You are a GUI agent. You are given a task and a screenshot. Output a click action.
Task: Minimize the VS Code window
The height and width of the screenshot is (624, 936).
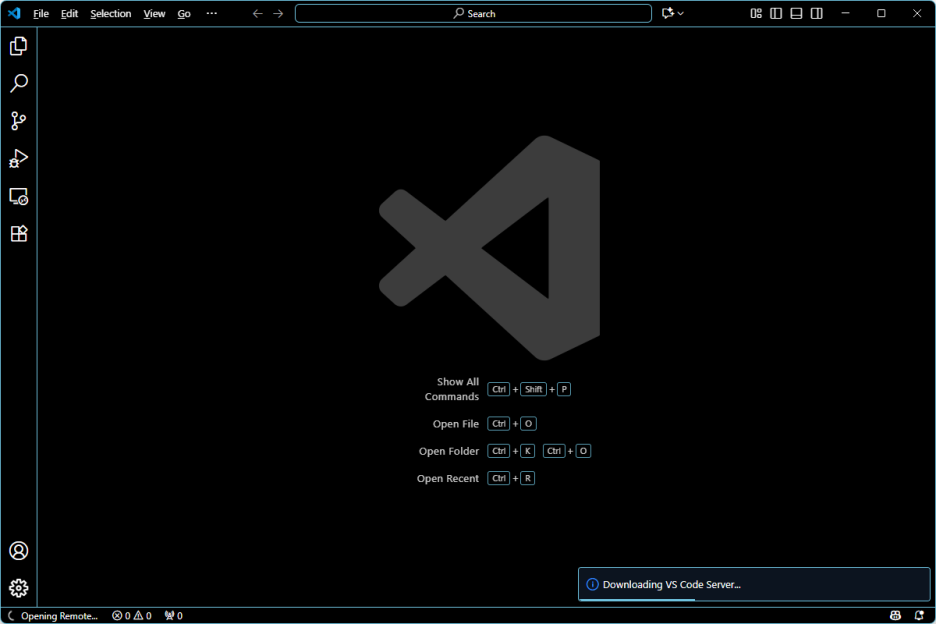pyautogui.click(x=845, y=13)
